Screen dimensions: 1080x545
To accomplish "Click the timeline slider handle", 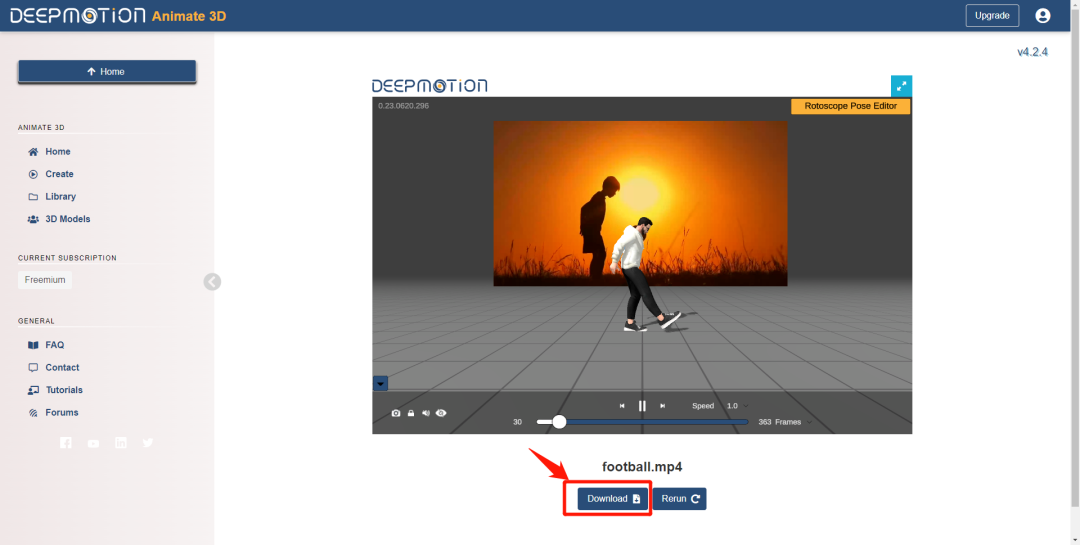I will (559, 422).
